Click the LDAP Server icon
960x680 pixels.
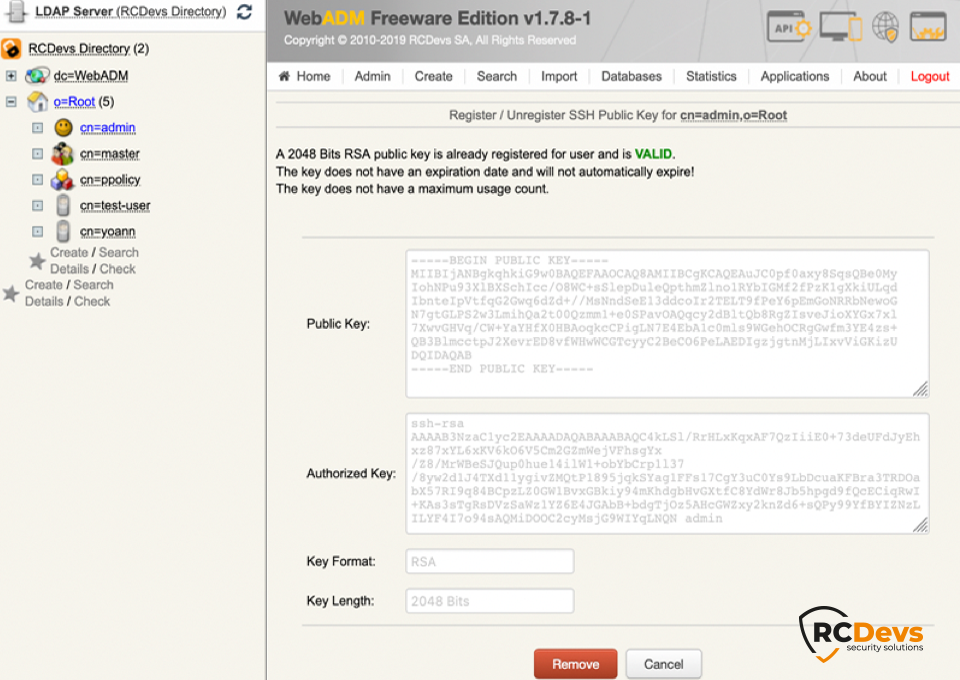point(17,12)
